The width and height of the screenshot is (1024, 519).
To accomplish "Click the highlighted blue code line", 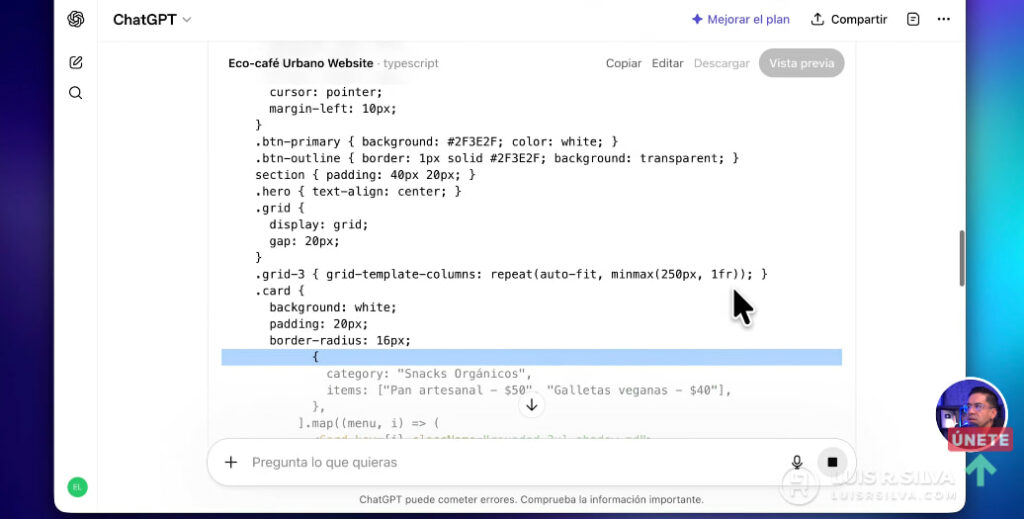I will [532, 357].
